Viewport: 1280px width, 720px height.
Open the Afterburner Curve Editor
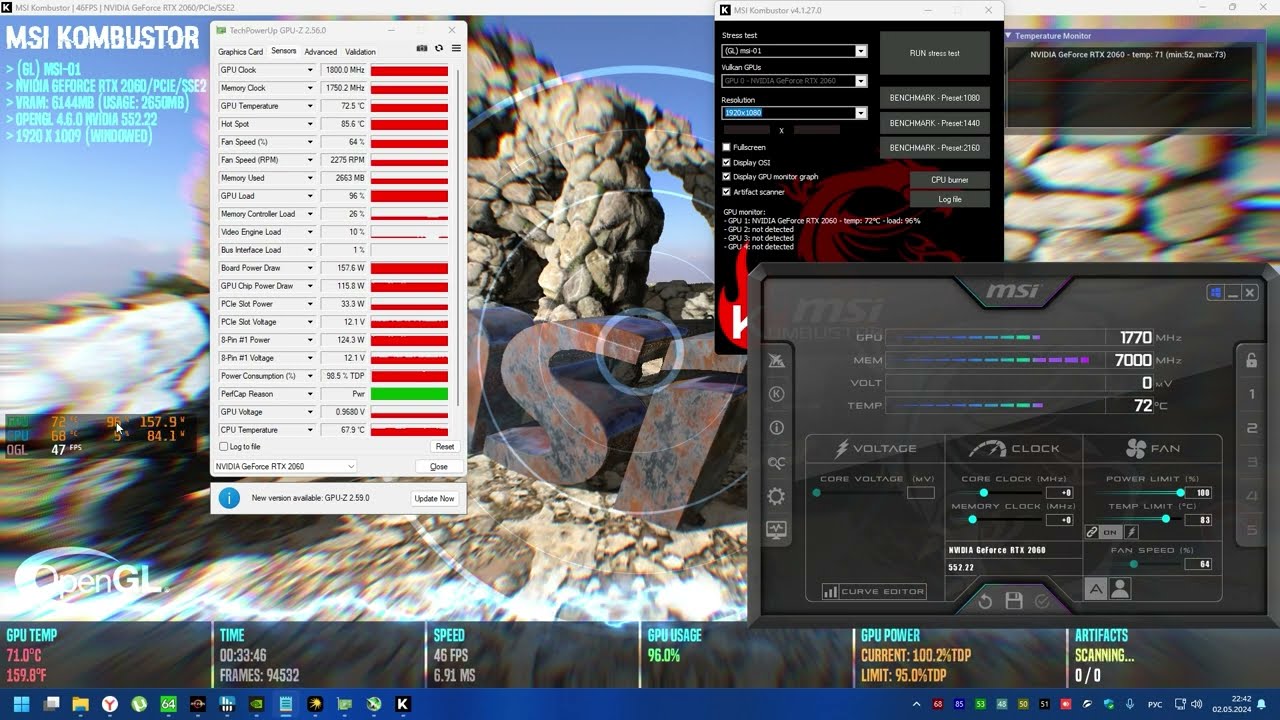[875, 592]
